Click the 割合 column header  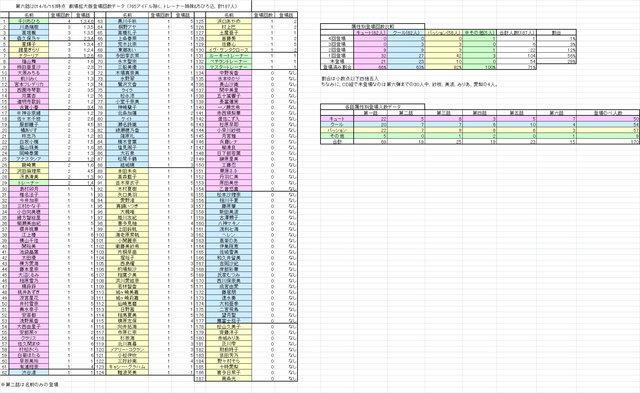click(x=556, y=32)
